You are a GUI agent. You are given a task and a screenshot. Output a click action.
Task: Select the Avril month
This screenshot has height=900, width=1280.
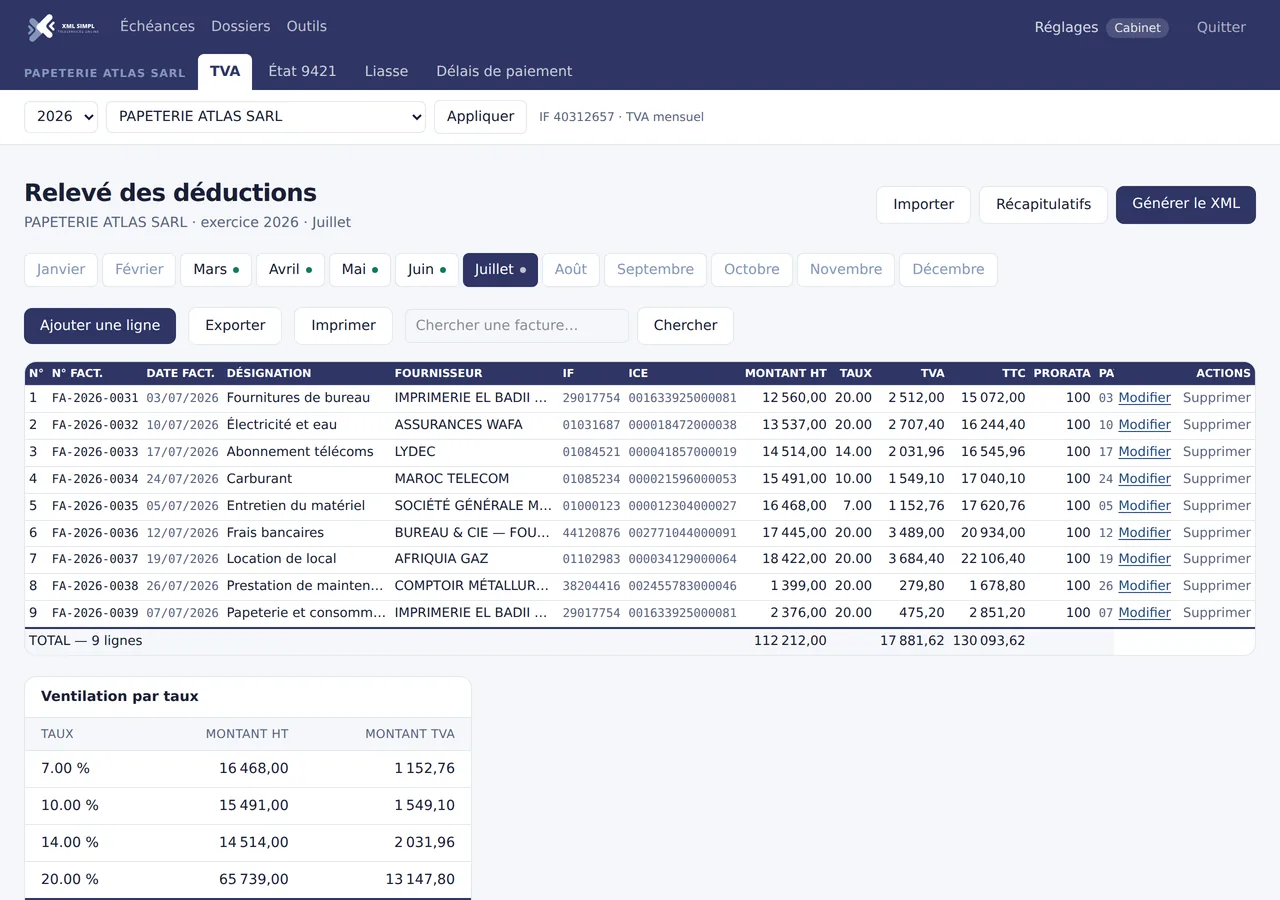(290, 270)
